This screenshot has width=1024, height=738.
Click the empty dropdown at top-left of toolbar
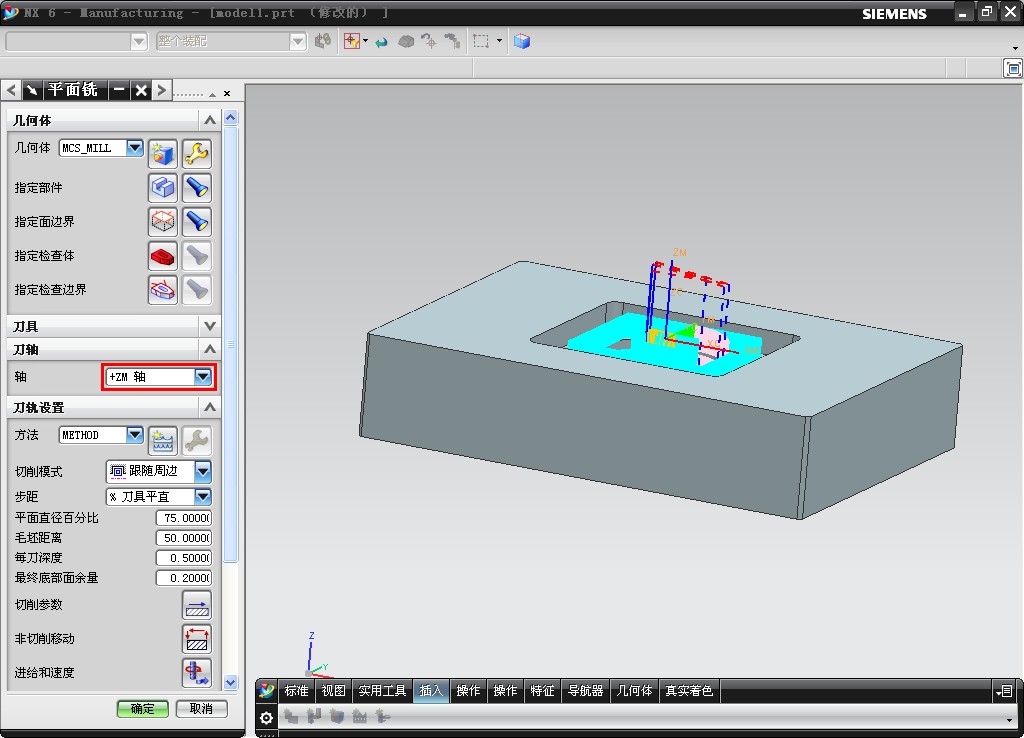coord(76,42)
